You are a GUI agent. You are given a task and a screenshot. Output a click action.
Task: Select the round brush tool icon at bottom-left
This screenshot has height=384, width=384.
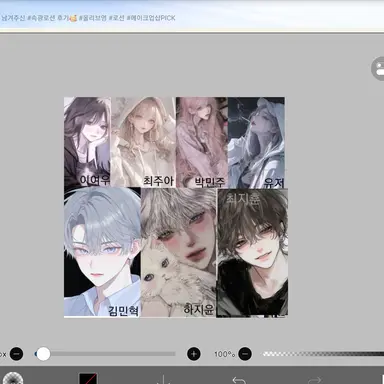coord(12,379)
